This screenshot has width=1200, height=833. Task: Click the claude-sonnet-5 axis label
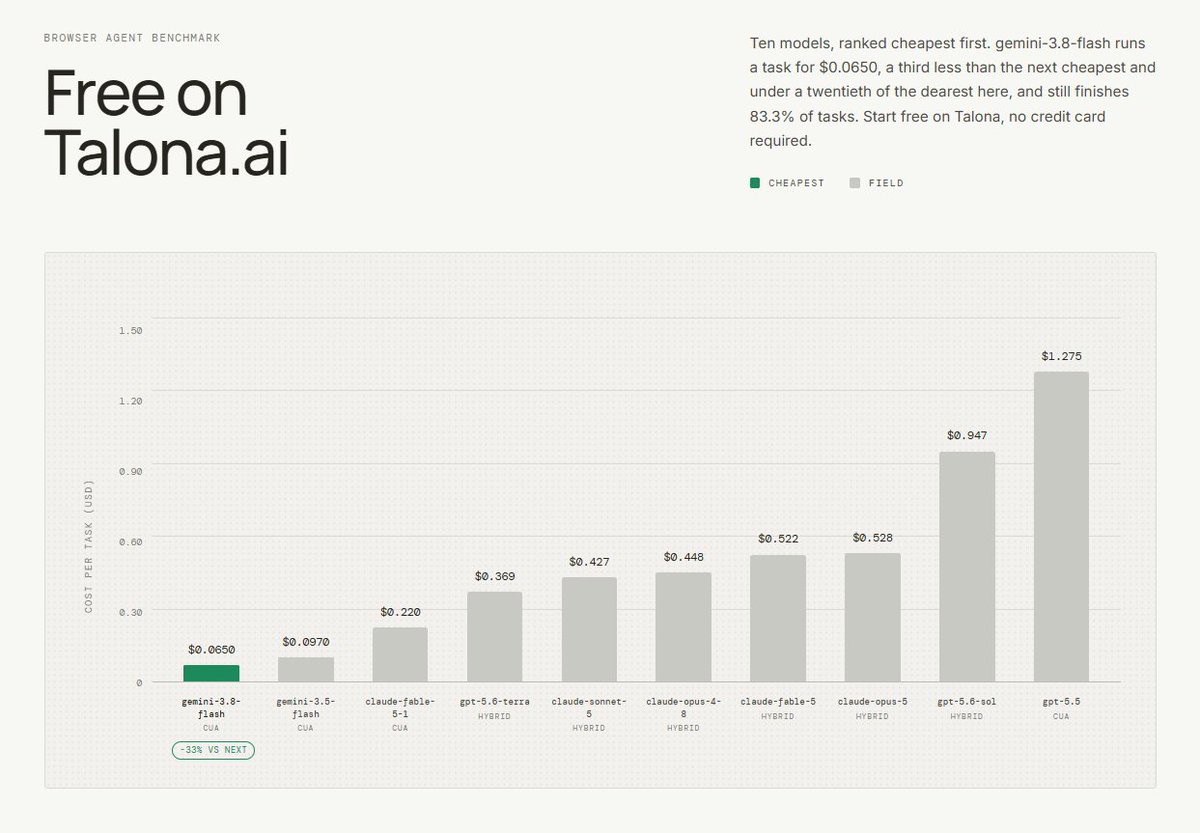click(x=589, y=708)
